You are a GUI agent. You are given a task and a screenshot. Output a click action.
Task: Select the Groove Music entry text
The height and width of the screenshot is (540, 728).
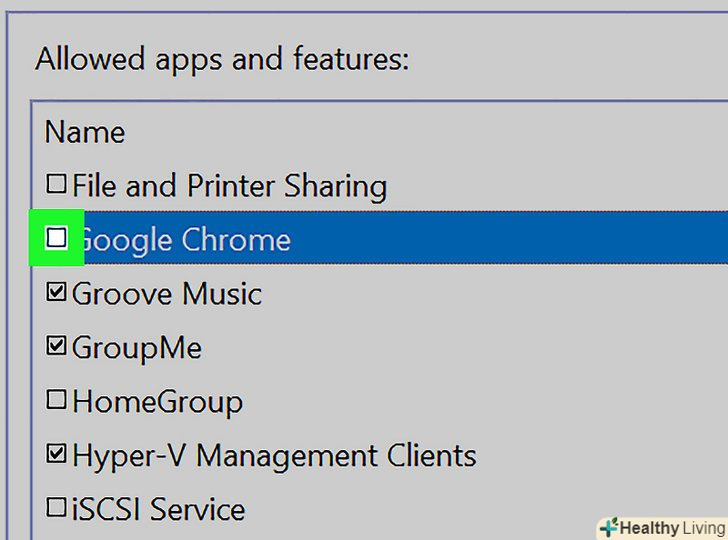pyautogui.click(x=167, y=293)
